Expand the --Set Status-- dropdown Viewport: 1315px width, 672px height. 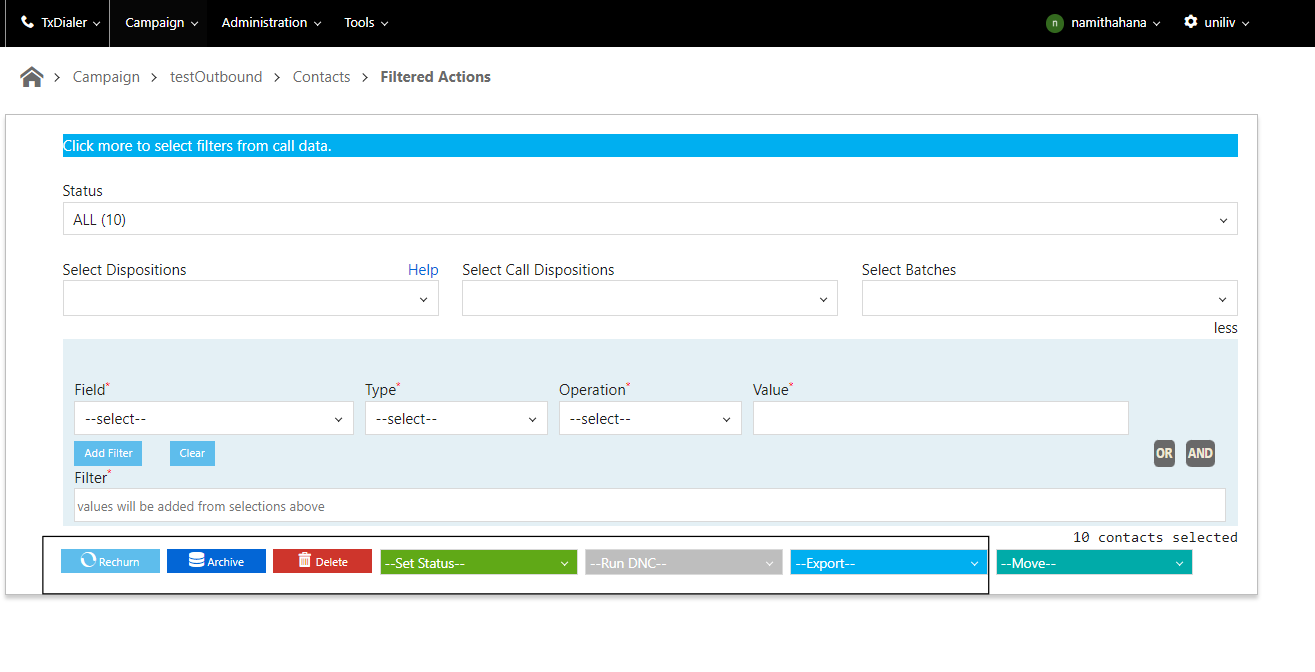[x=478, y=563]
